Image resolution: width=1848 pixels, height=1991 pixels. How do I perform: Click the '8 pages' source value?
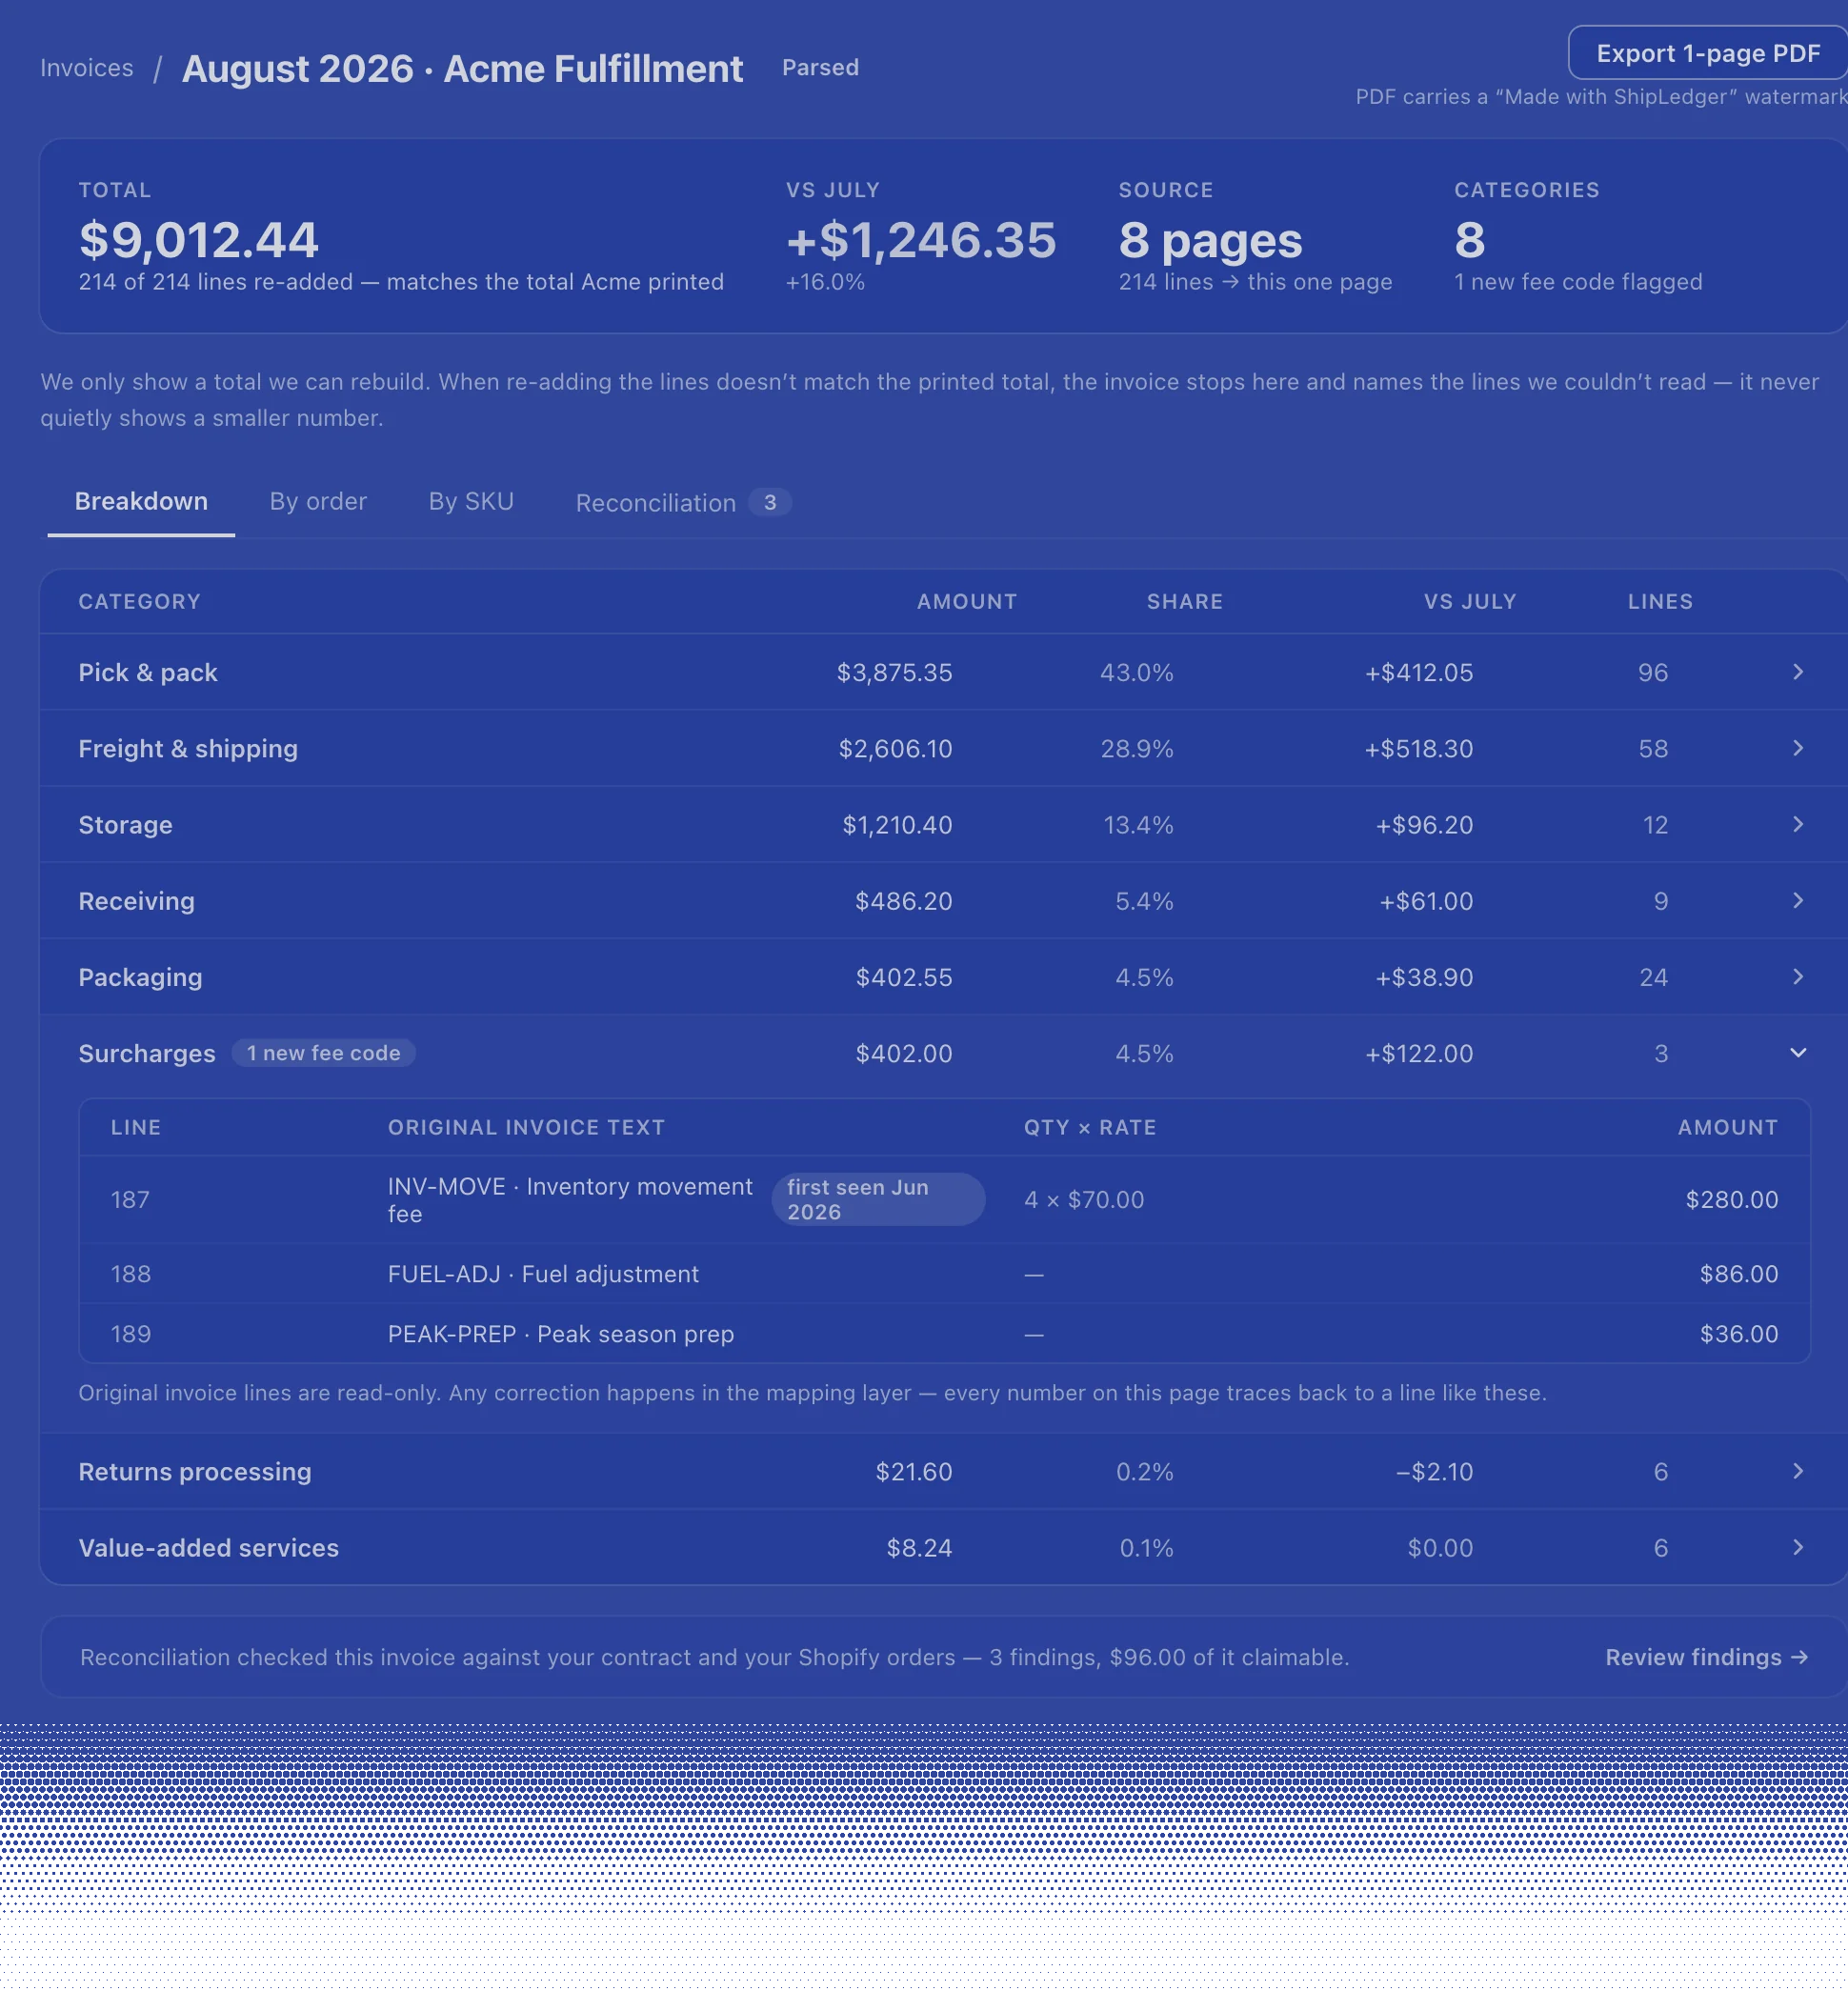click(1210, 240)
